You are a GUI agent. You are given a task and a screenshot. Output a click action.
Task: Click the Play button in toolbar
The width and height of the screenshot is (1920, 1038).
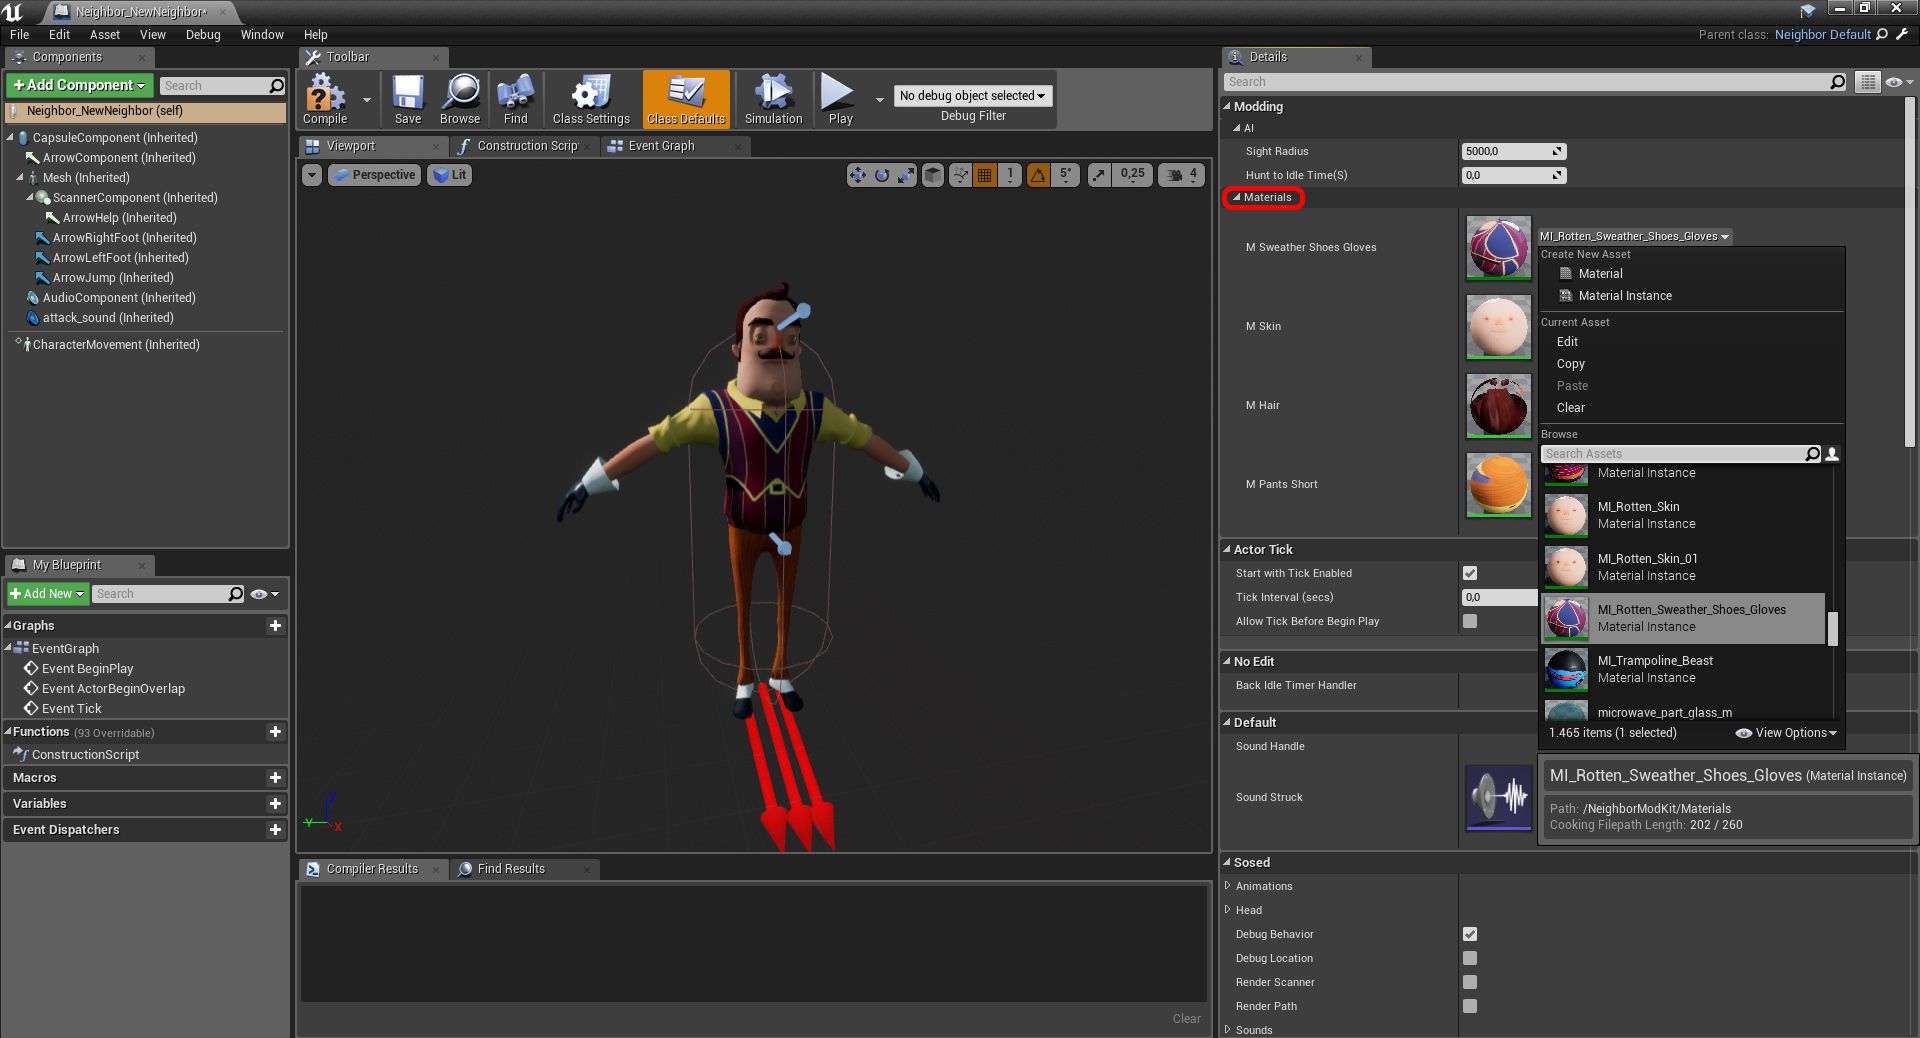pos(840,99)
